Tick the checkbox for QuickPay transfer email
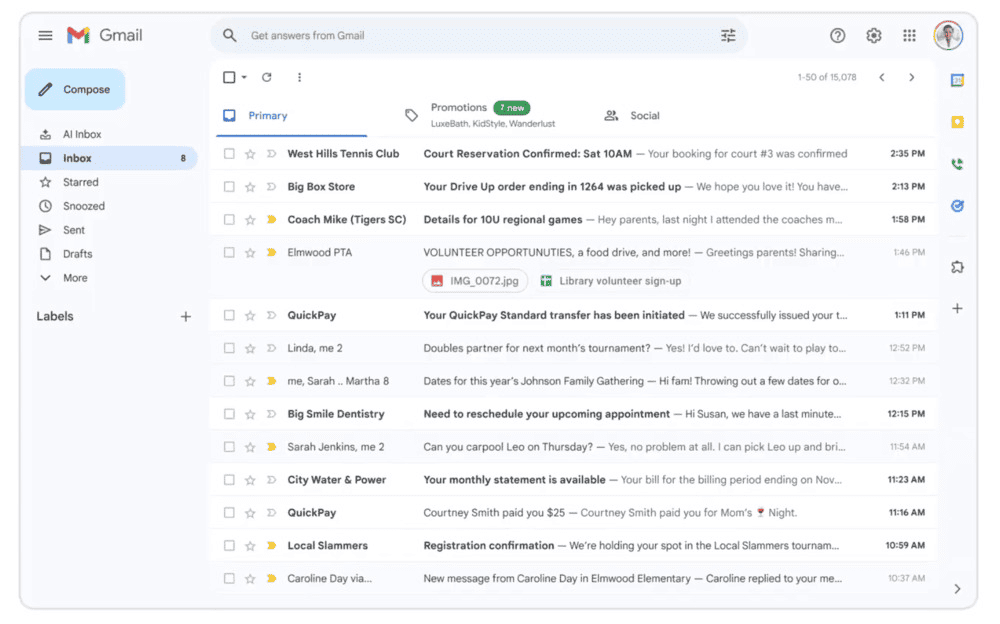Viewport: 1000px width, 624px height. [229, 315]
